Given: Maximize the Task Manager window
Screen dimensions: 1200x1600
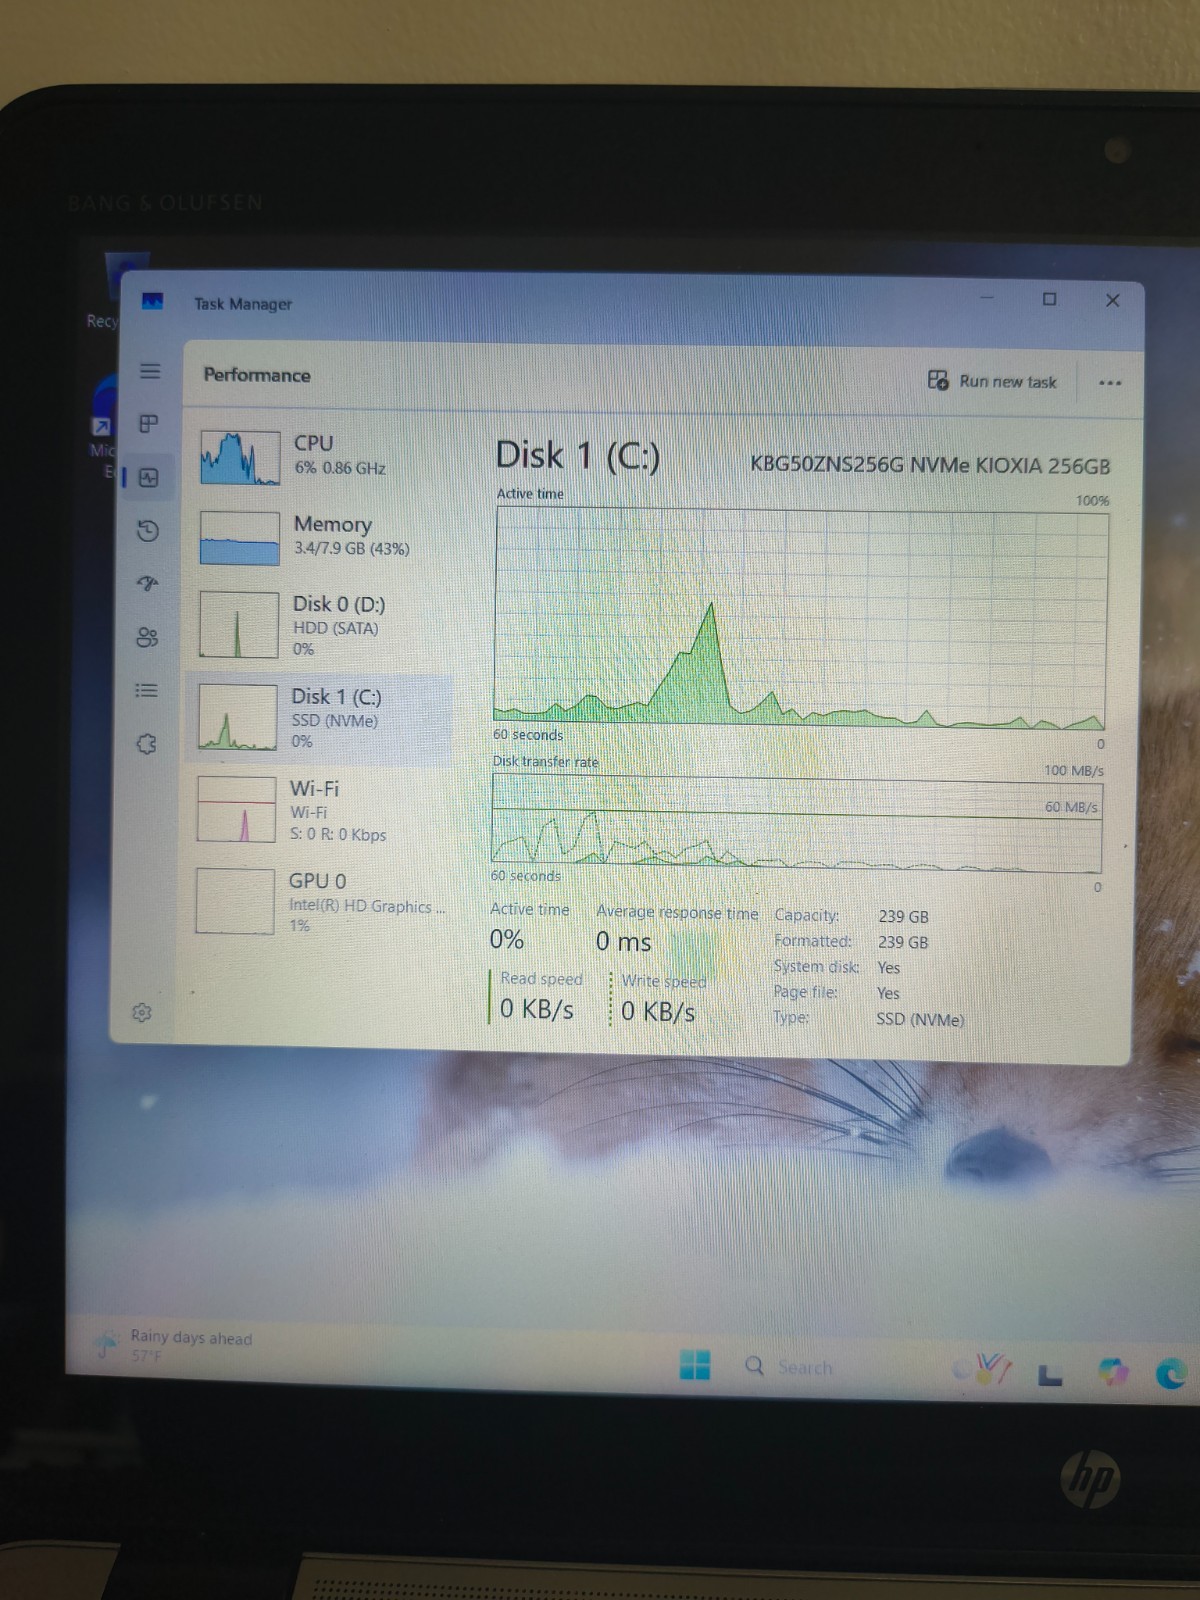Looking at the screenshot, I should pyautogui.click(x=1049, y=299).
